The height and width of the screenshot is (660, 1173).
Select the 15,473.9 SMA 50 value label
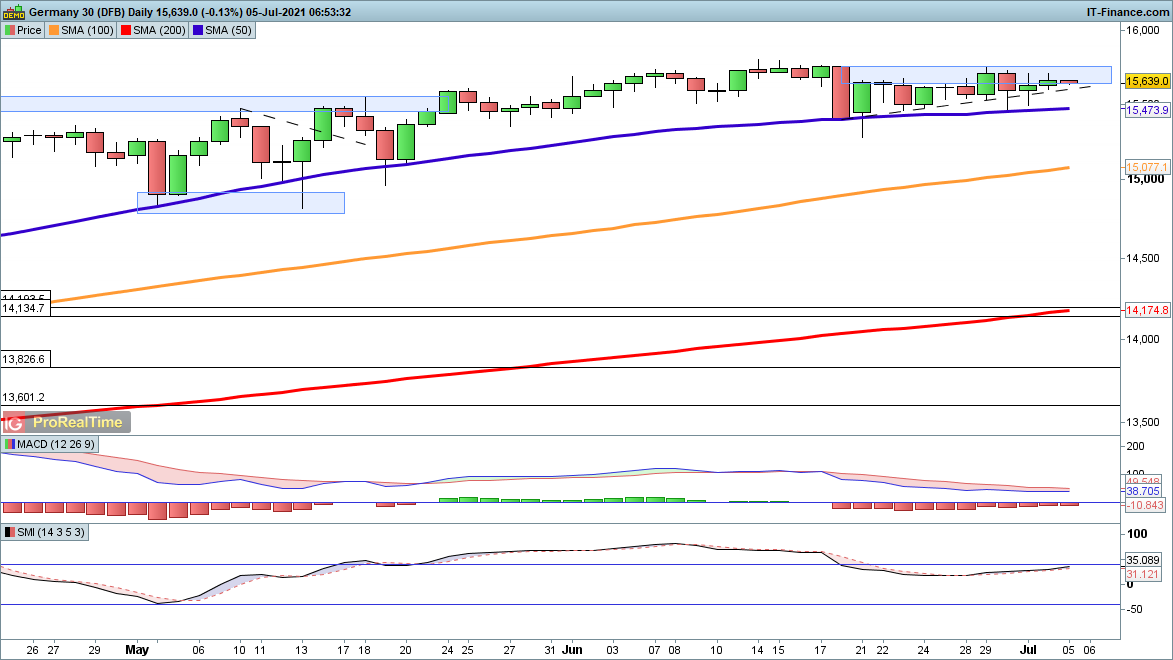click(1146, 111)
